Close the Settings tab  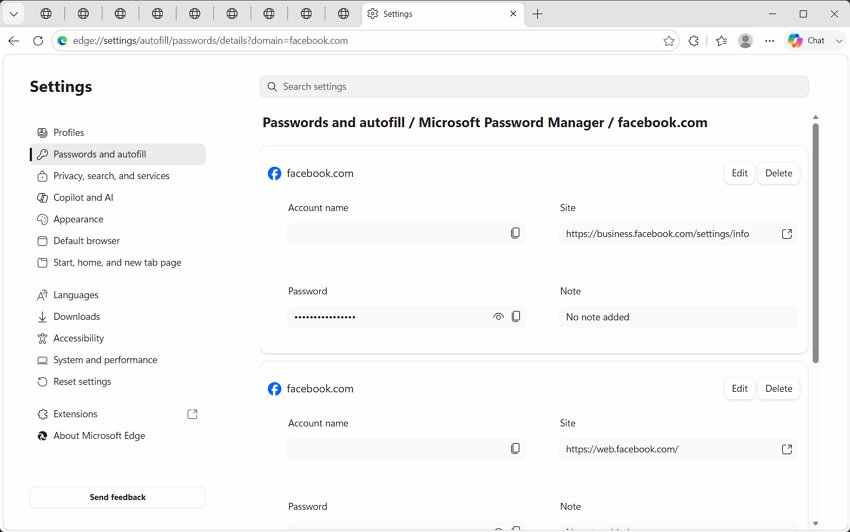pos(513,14)
